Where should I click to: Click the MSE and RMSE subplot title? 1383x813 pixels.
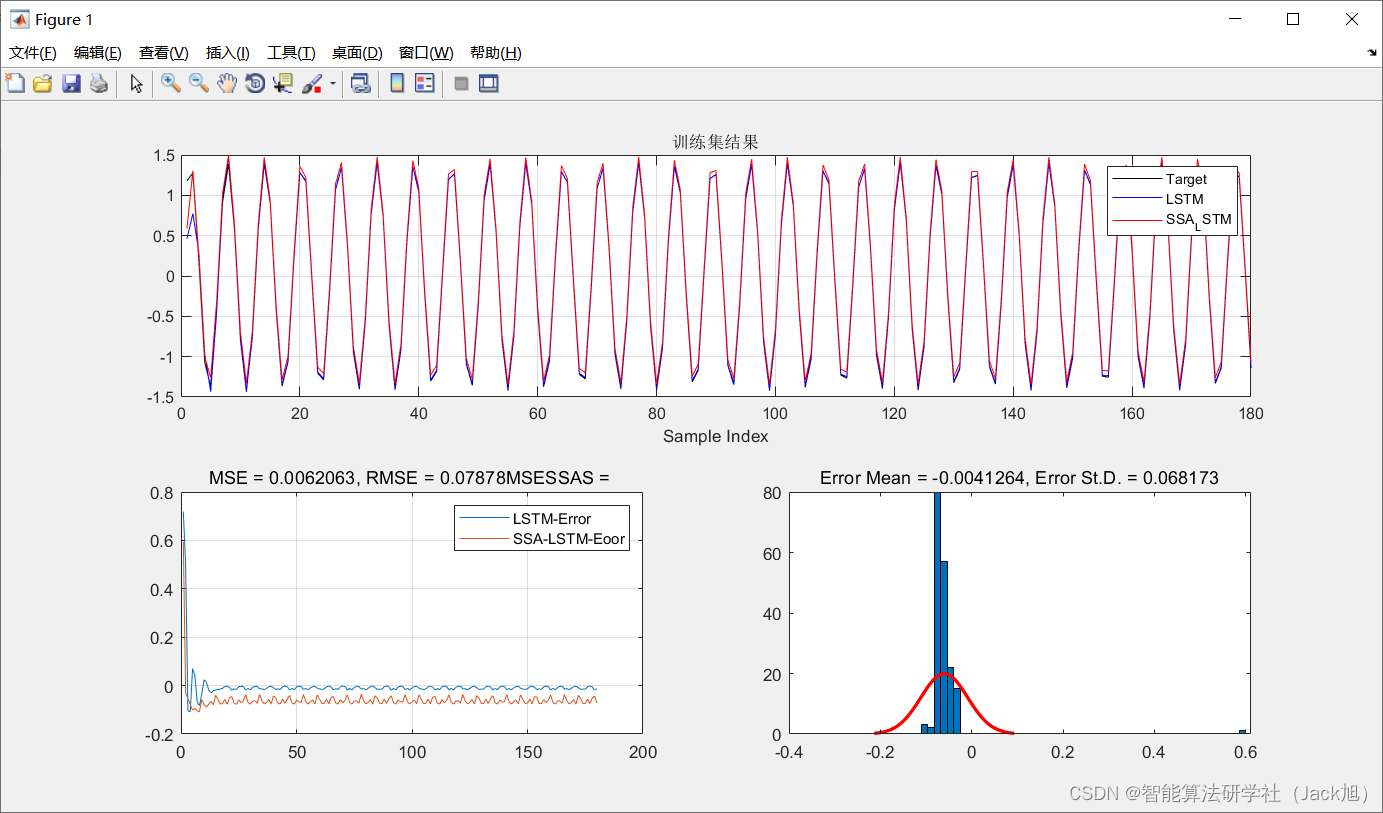pyautogui.click(x=408, y=478)
